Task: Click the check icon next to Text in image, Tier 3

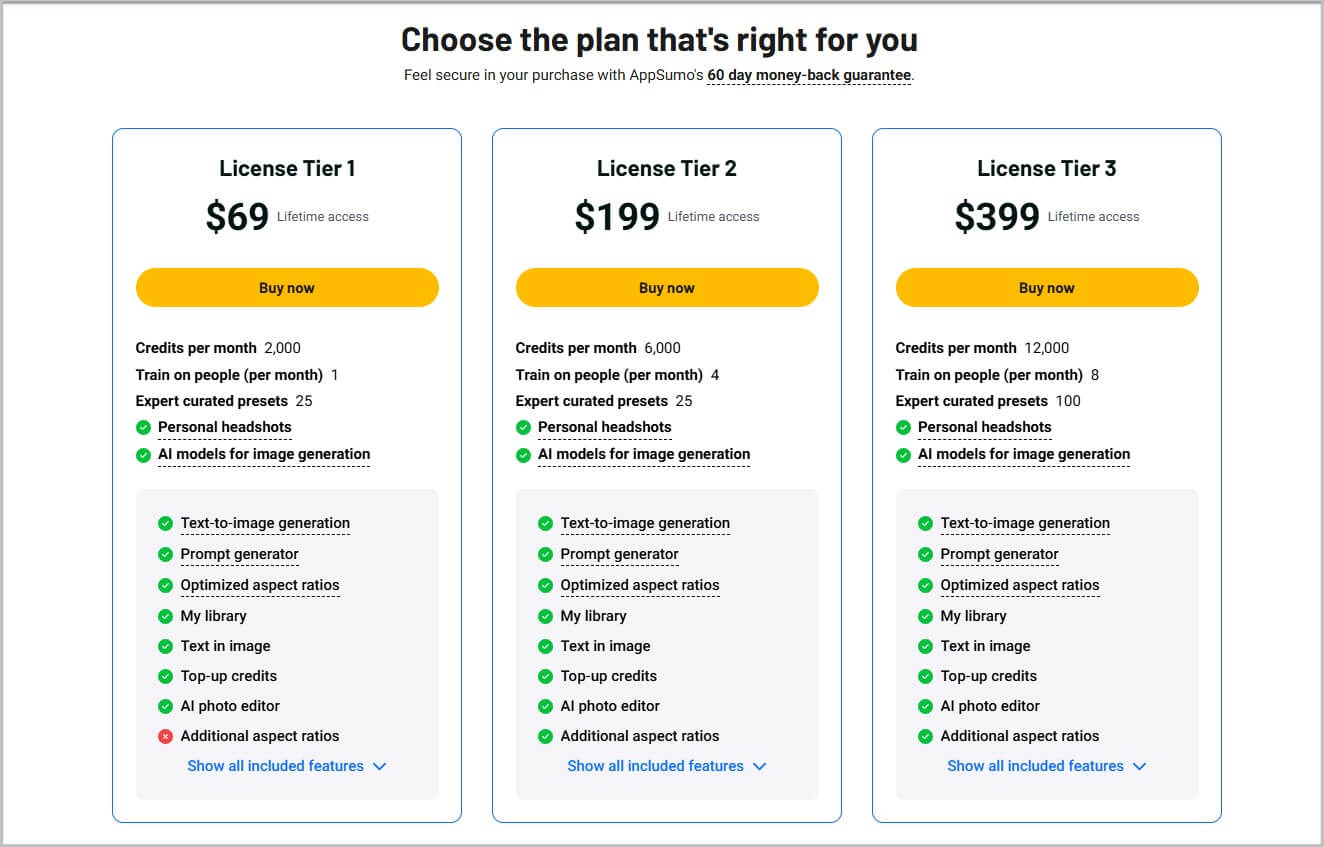Action: tap(926, 646)
